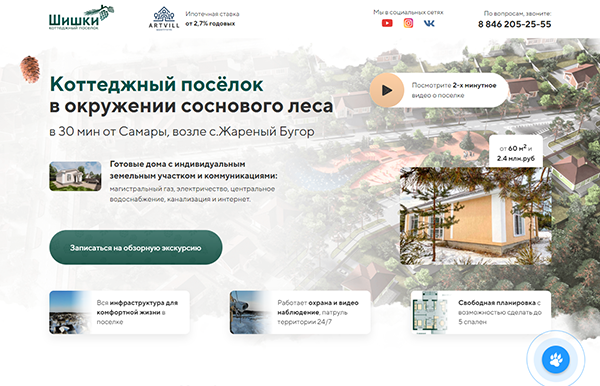This screenshot has height=386, width=600.
Task: Open the YouTube social link icon
Action: click(x=387, y=23)
